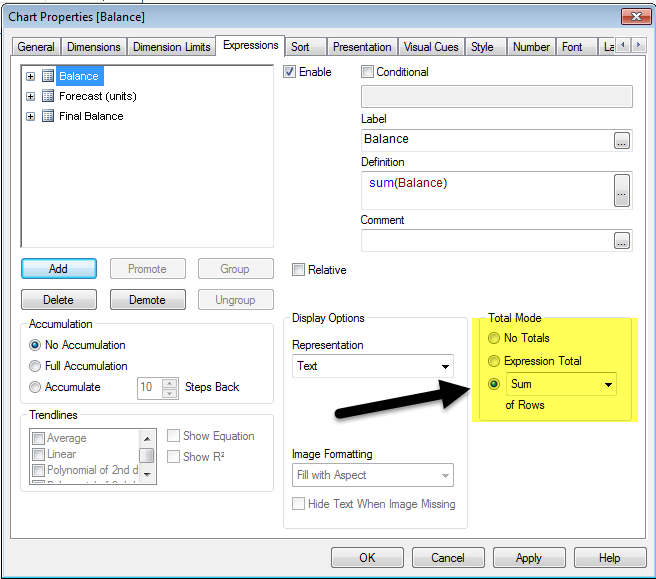Click the Promote button
Viewport: 656px width, 579px height.
[148, 269]
